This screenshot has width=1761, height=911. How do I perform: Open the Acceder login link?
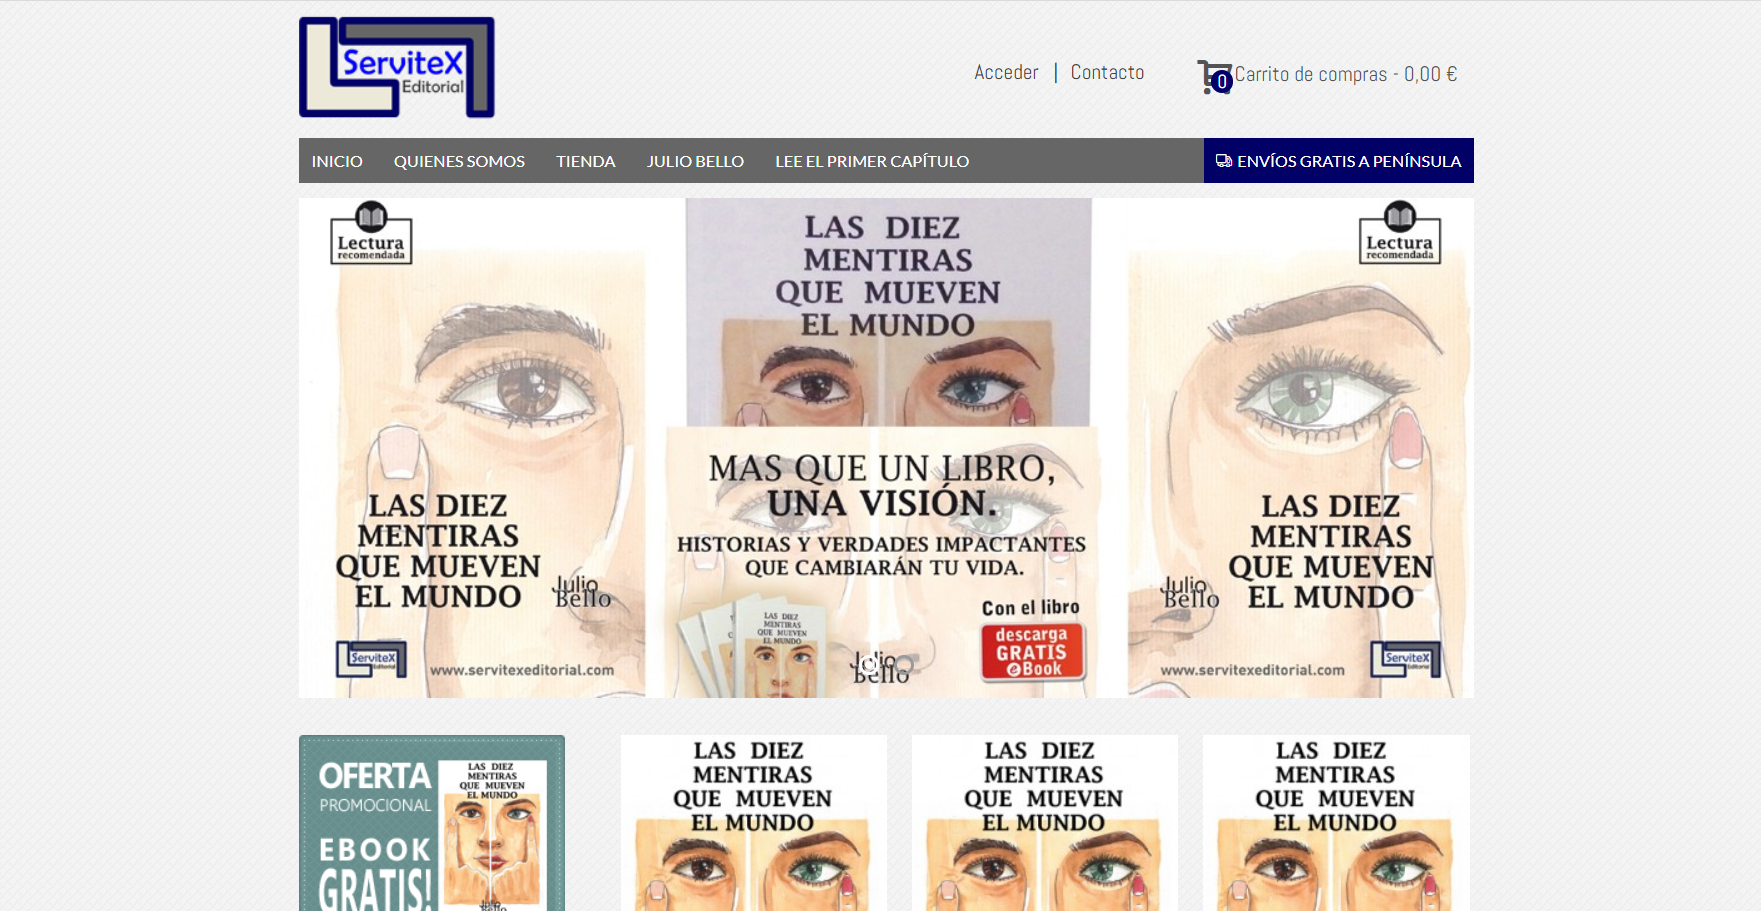coord(1006,72)
